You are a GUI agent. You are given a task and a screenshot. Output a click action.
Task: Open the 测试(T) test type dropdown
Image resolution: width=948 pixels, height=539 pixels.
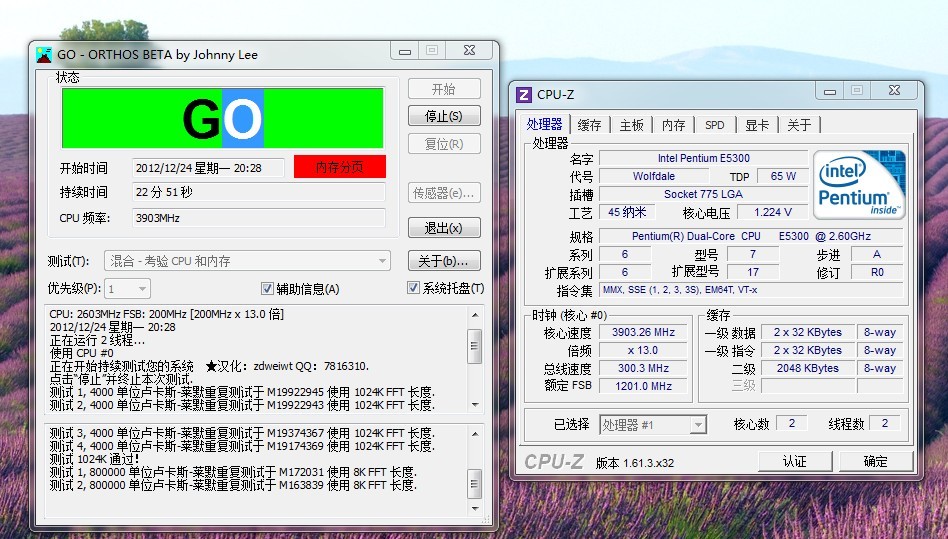click(x=247, y=261)
